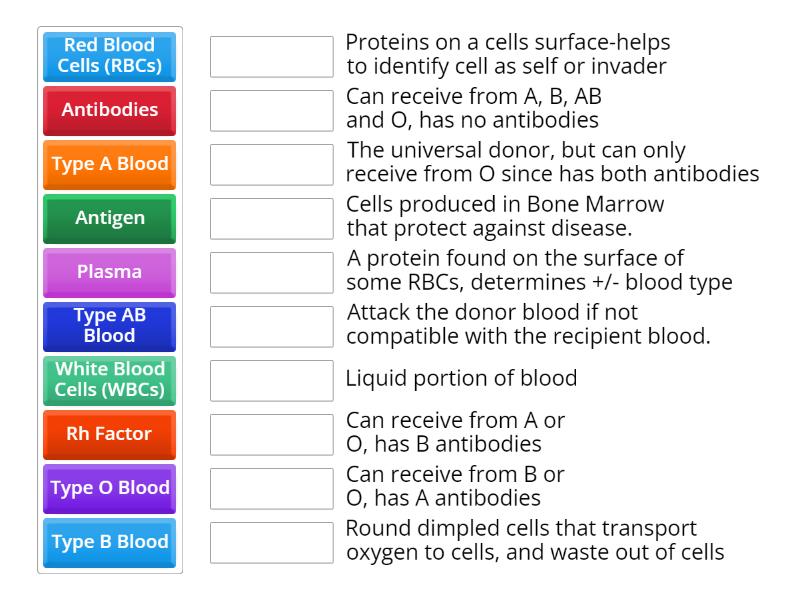Image resolution: width=800 pixels, height=600 pixels.
Task: Select the White Blood Cells (WBCs) tile
Action: pos(108,381)
